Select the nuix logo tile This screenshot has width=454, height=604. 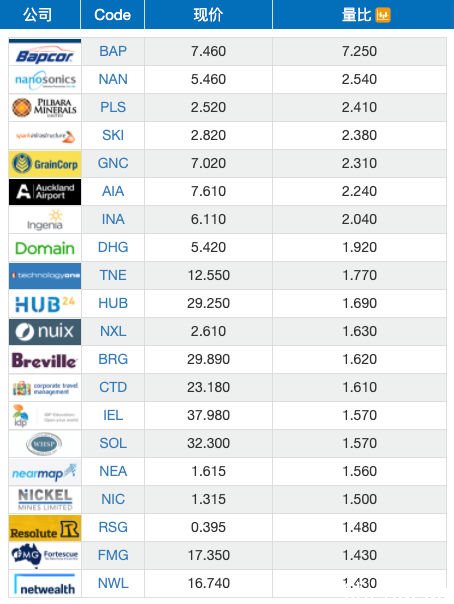pyautogui.click(x=45, y=332)
